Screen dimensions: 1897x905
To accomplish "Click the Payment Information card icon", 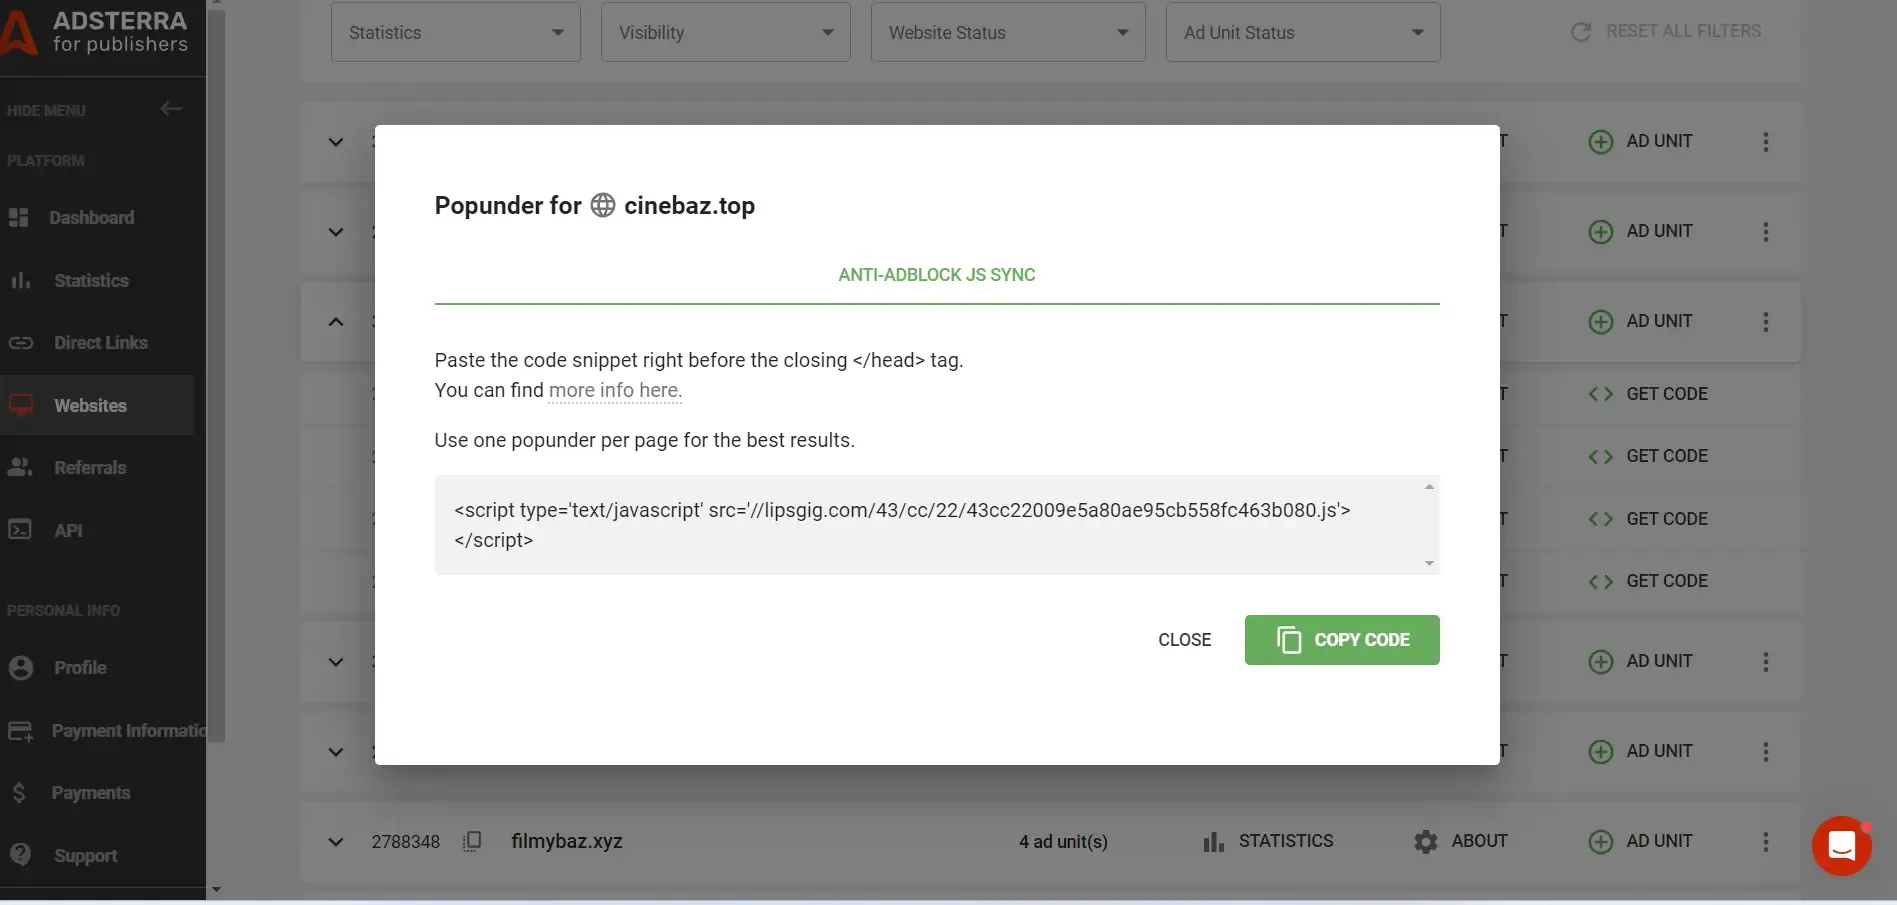I will 21,731.
